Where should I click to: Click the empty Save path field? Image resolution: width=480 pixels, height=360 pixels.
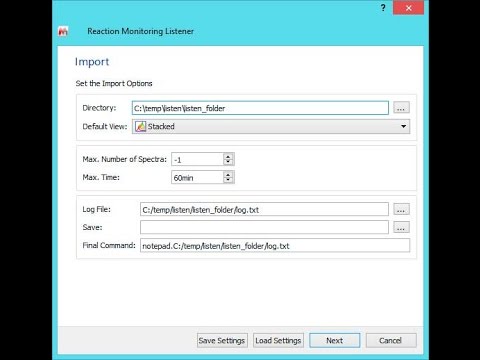pos(264,227)
